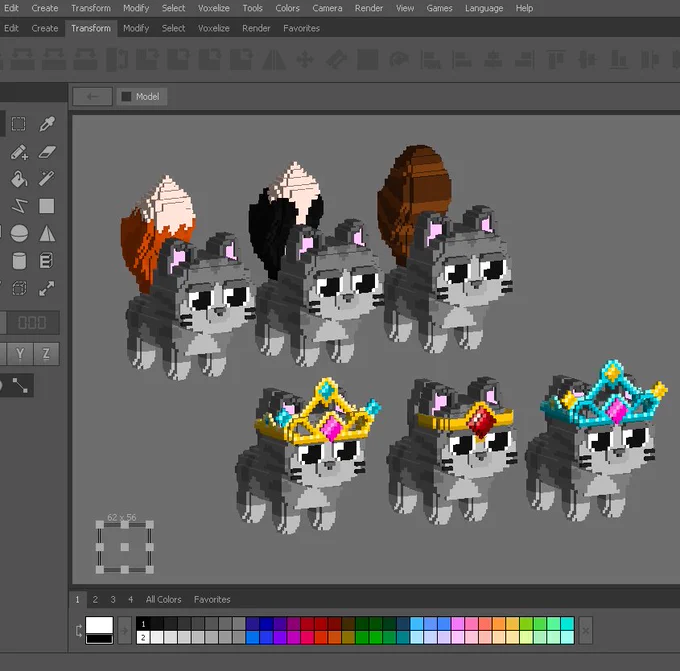The image size is (680, 671).
Task: Select the box shape tool
Action: click(x=47, y=206)
